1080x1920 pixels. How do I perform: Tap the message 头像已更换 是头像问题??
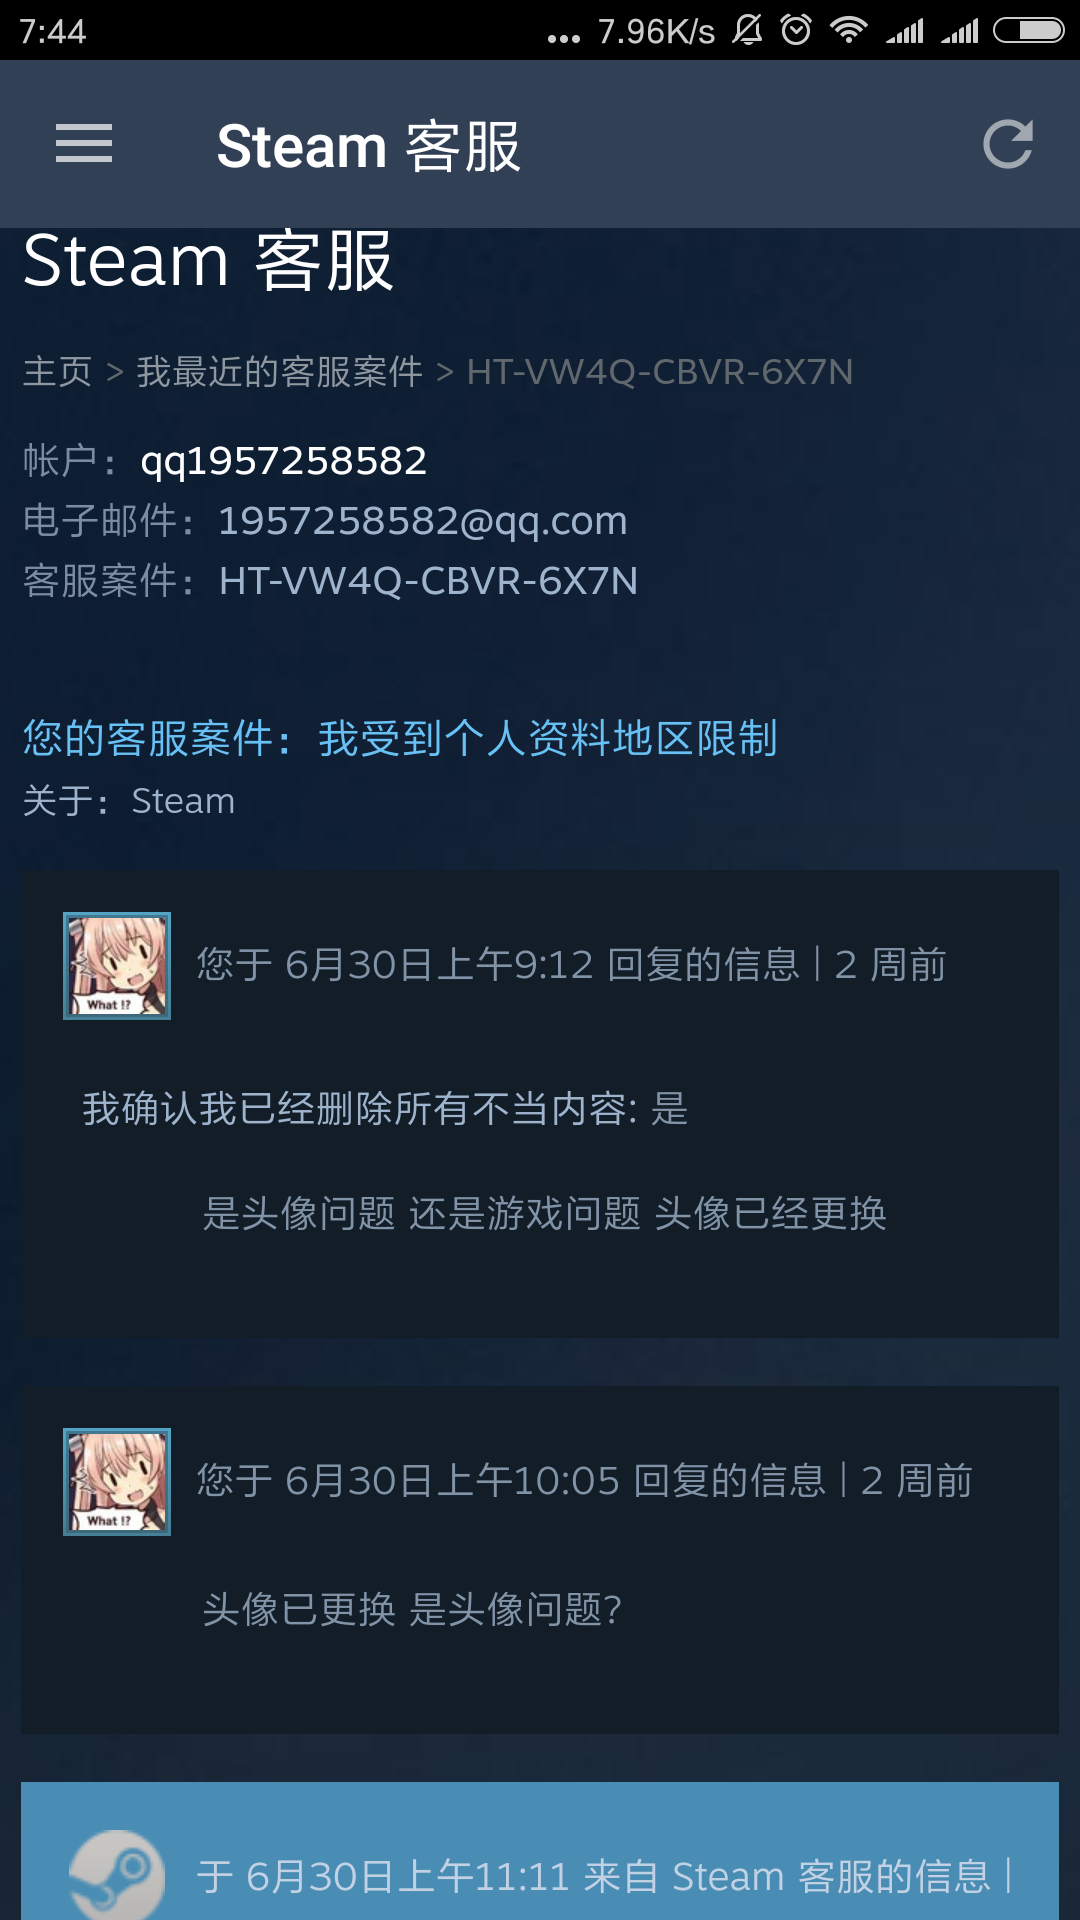(x=412, y=1610)
